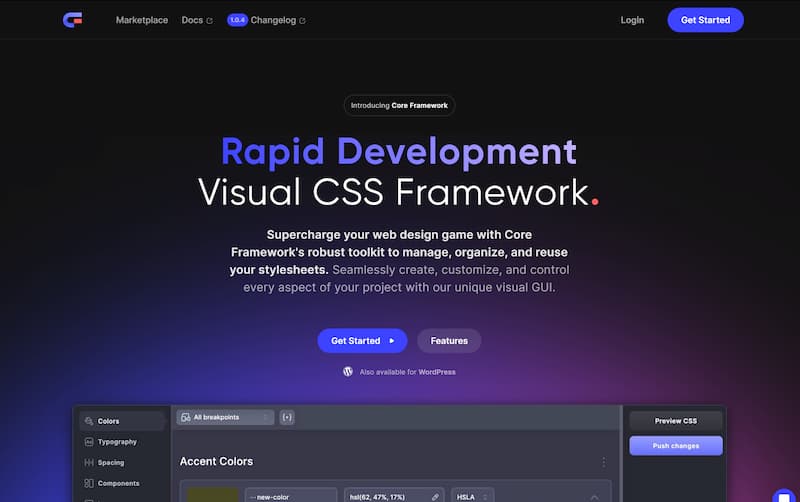Click the Core Framework logo in header

tap(72, 20)
